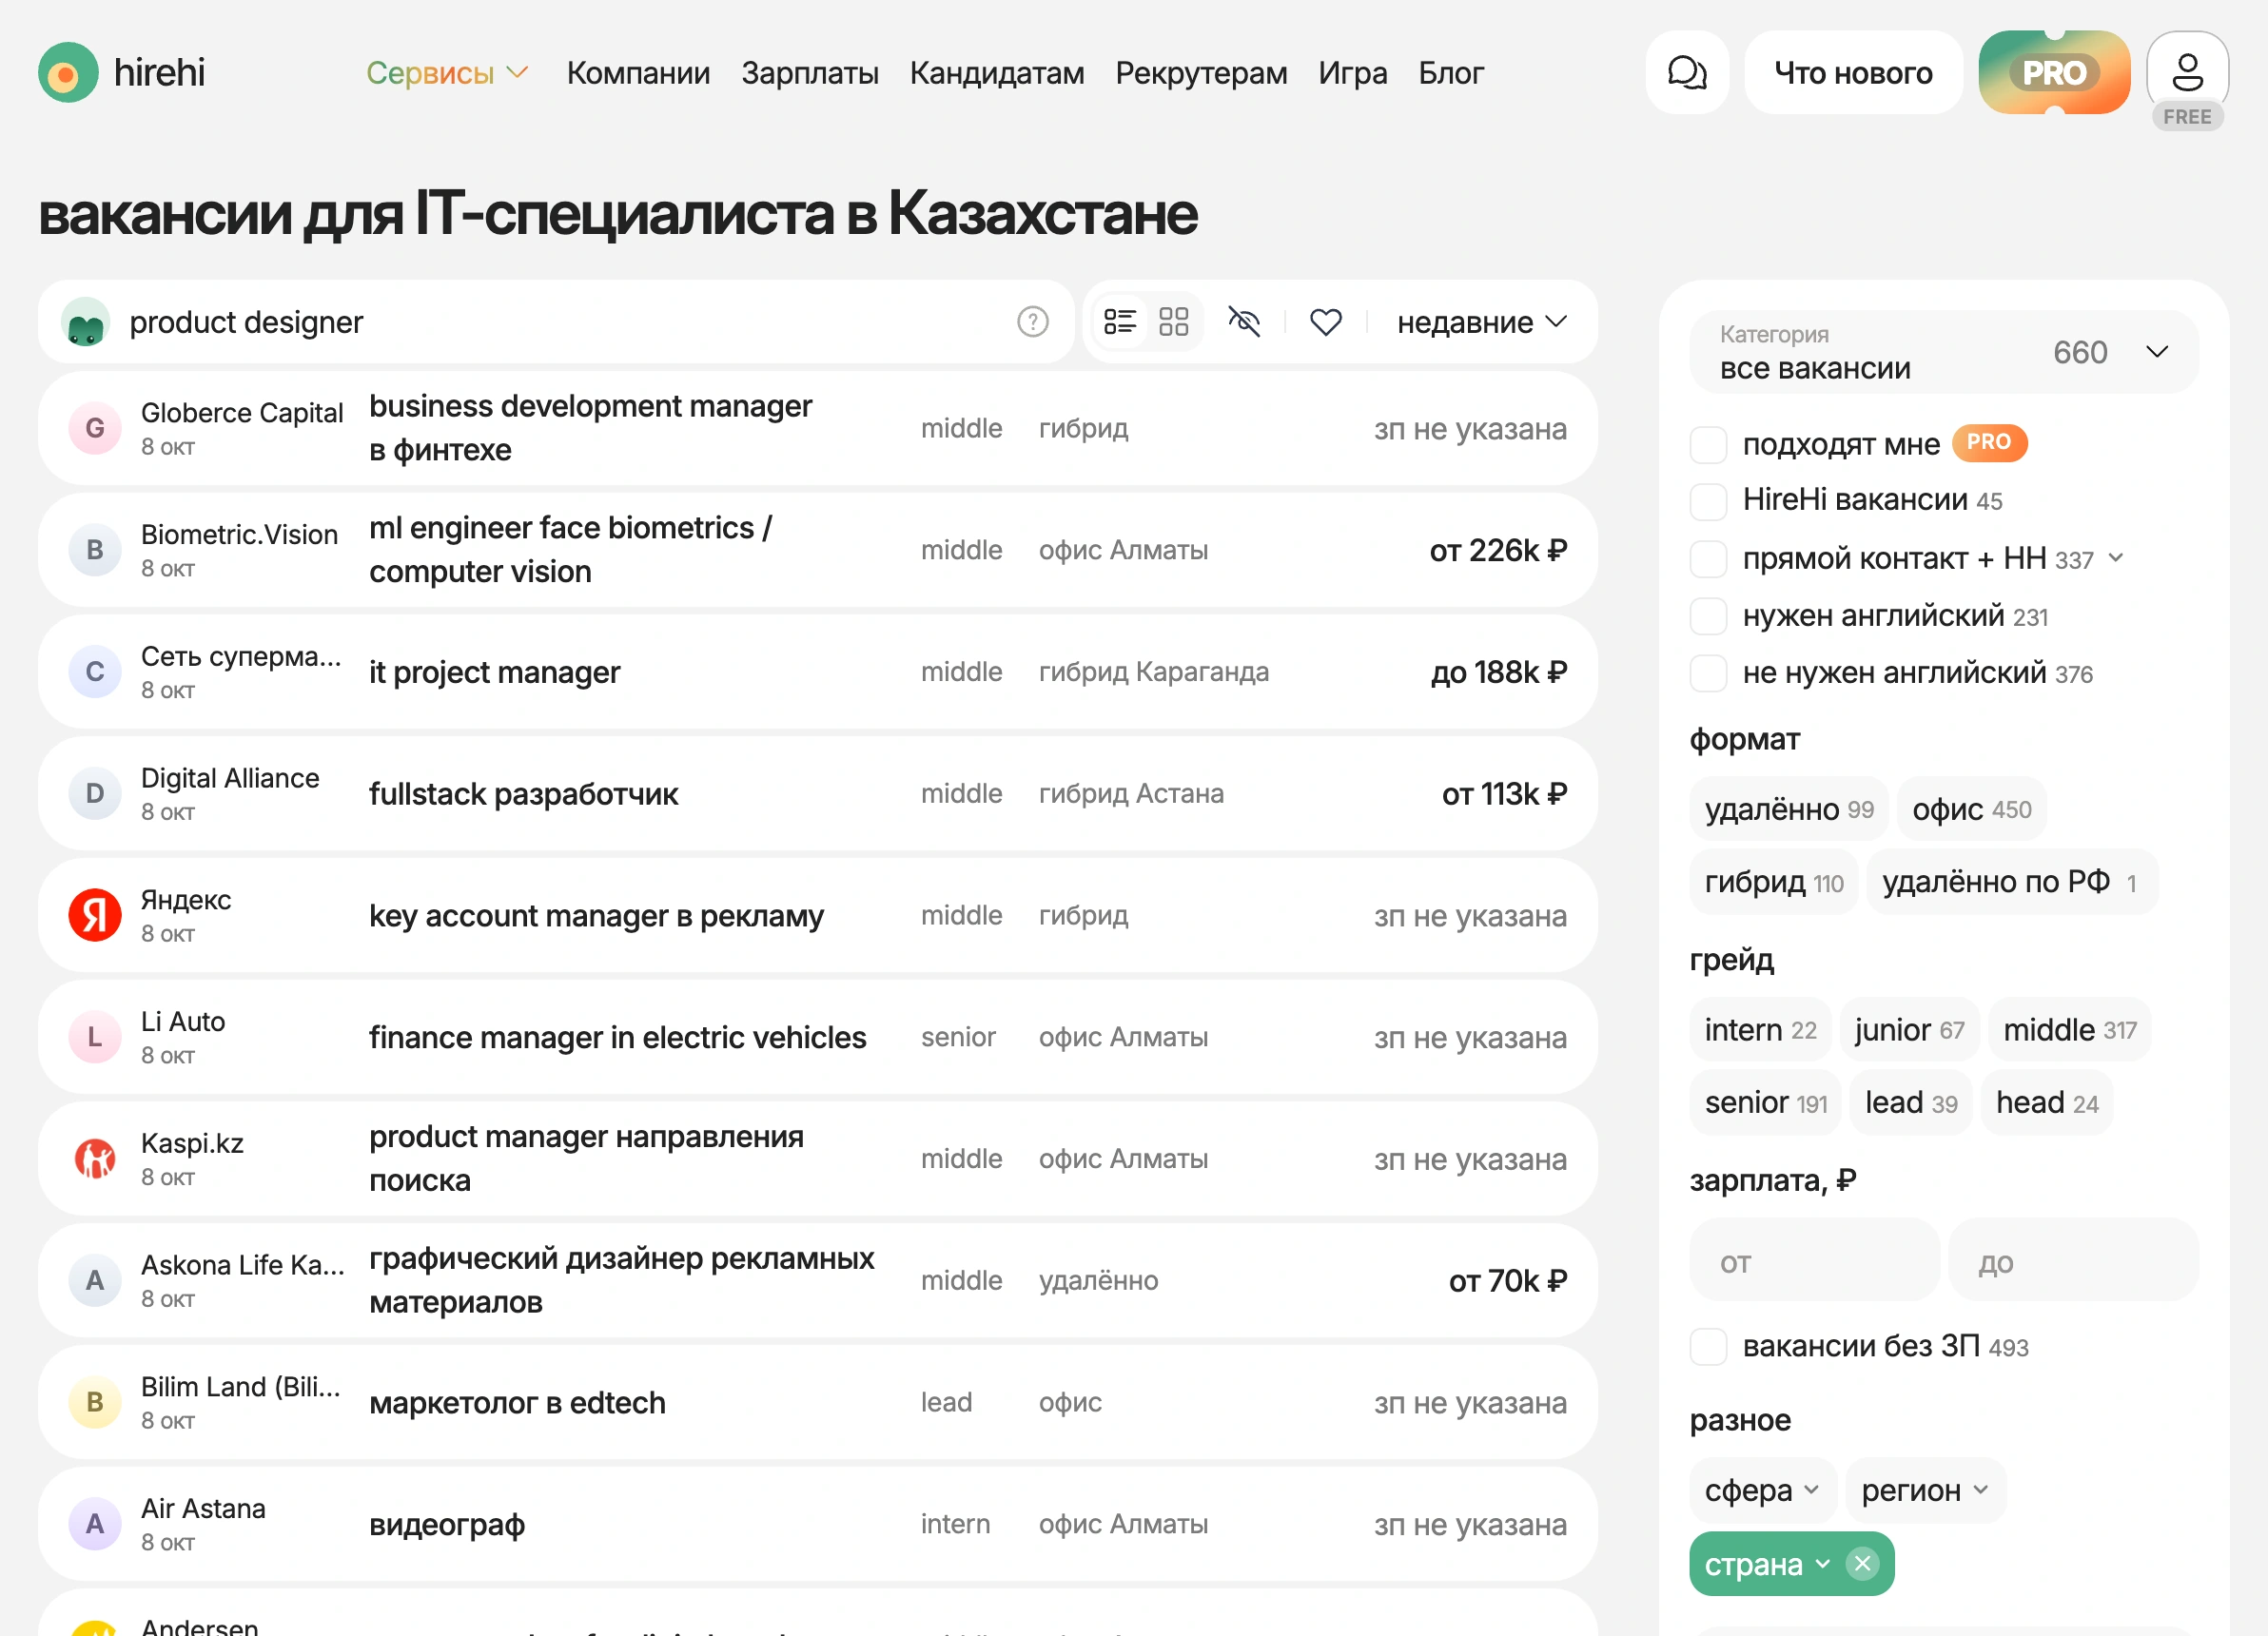
Task: Filter by удалённо format
Action: pos(1788,808)
